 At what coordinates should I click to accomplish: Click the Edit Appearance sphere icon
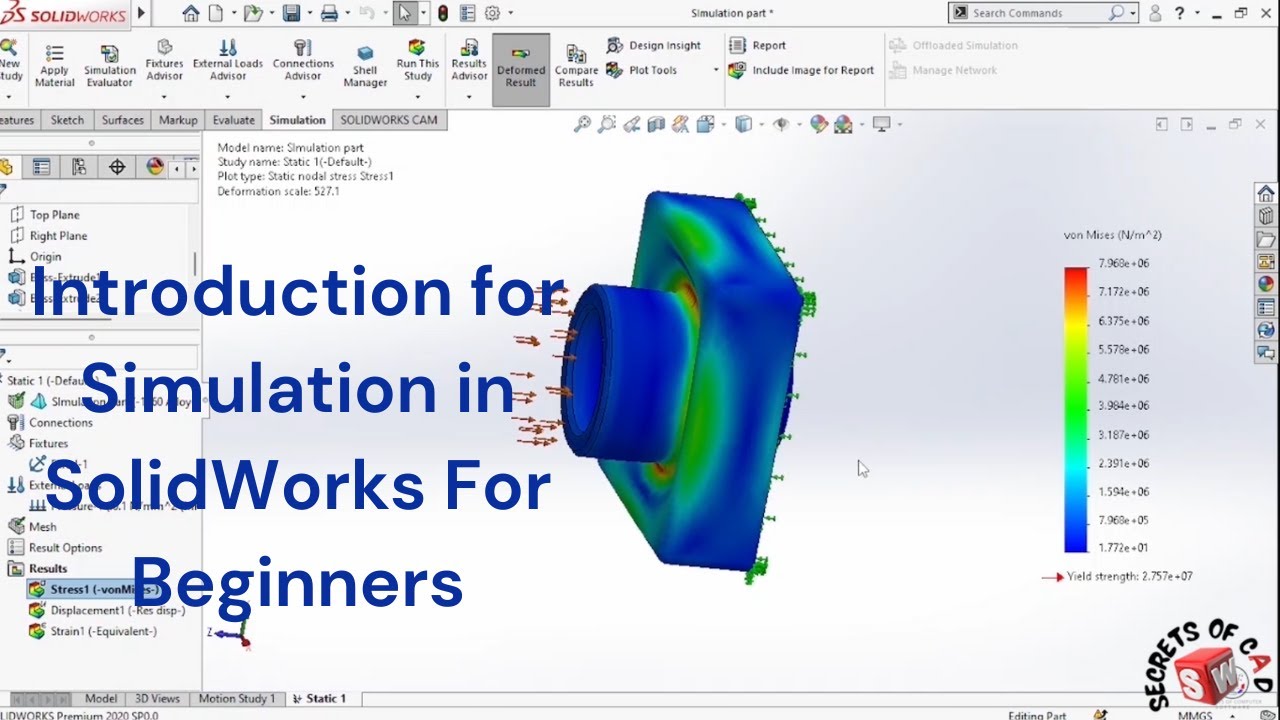819,124
